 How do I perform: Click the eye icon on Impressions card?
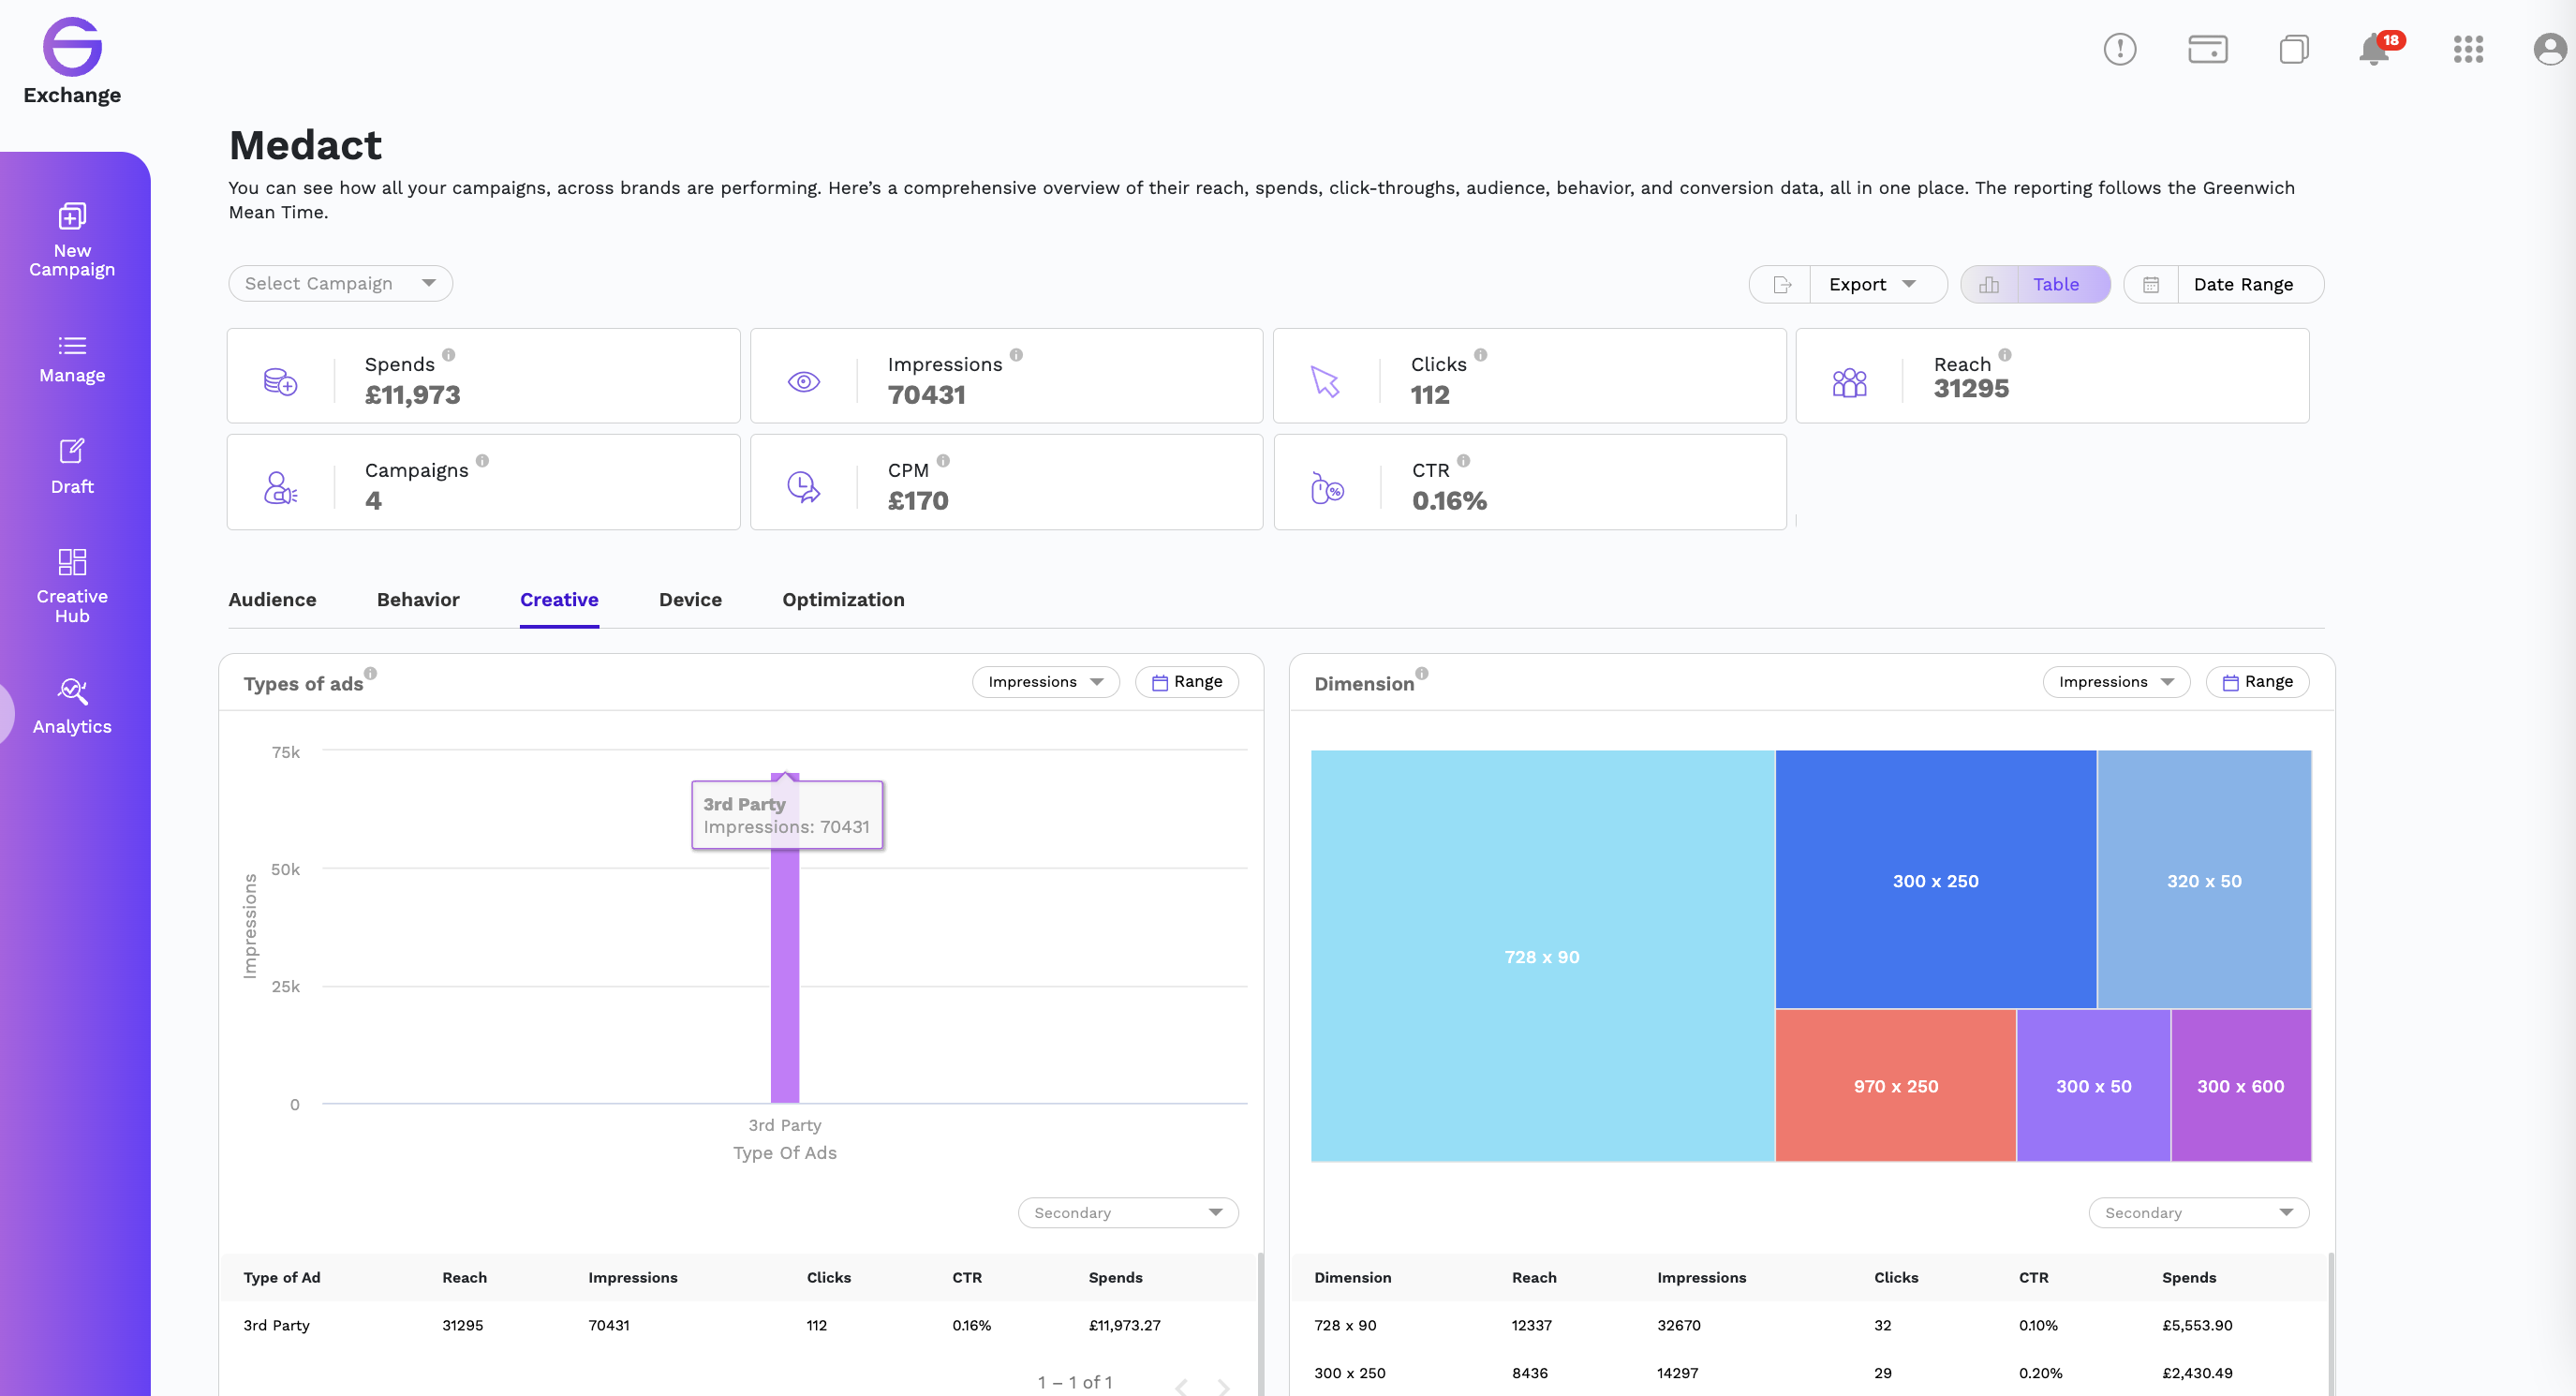pyautogui.click(x=804, y=382)
